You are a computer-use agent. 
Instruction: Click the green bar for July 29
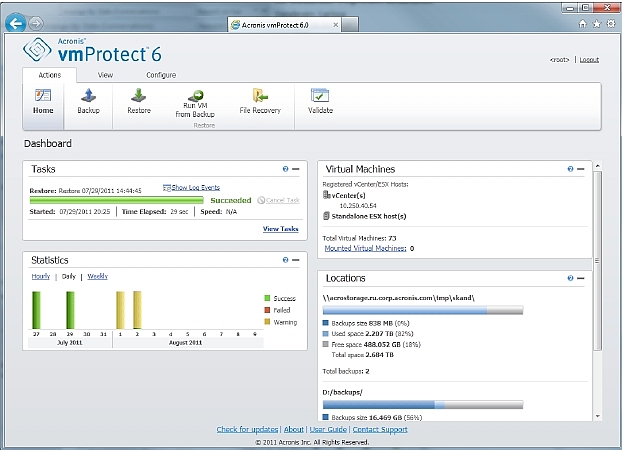(70, 310)
